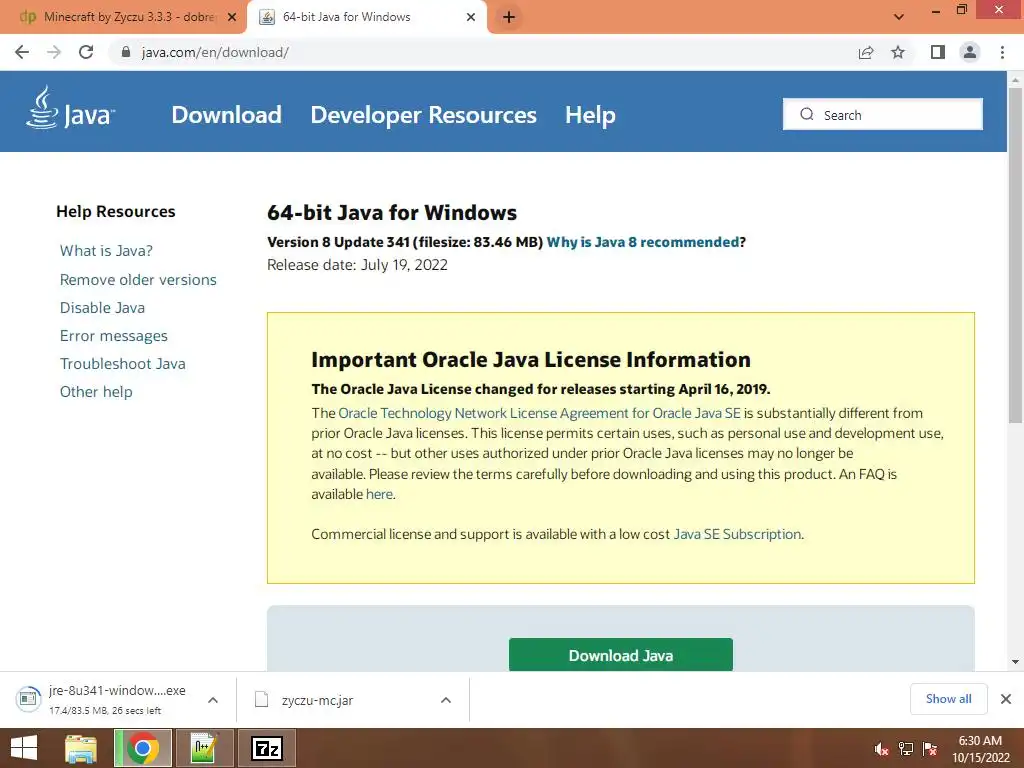
Task: Switch to Minecraft by Zyczu tab
Action: point(123,17)
